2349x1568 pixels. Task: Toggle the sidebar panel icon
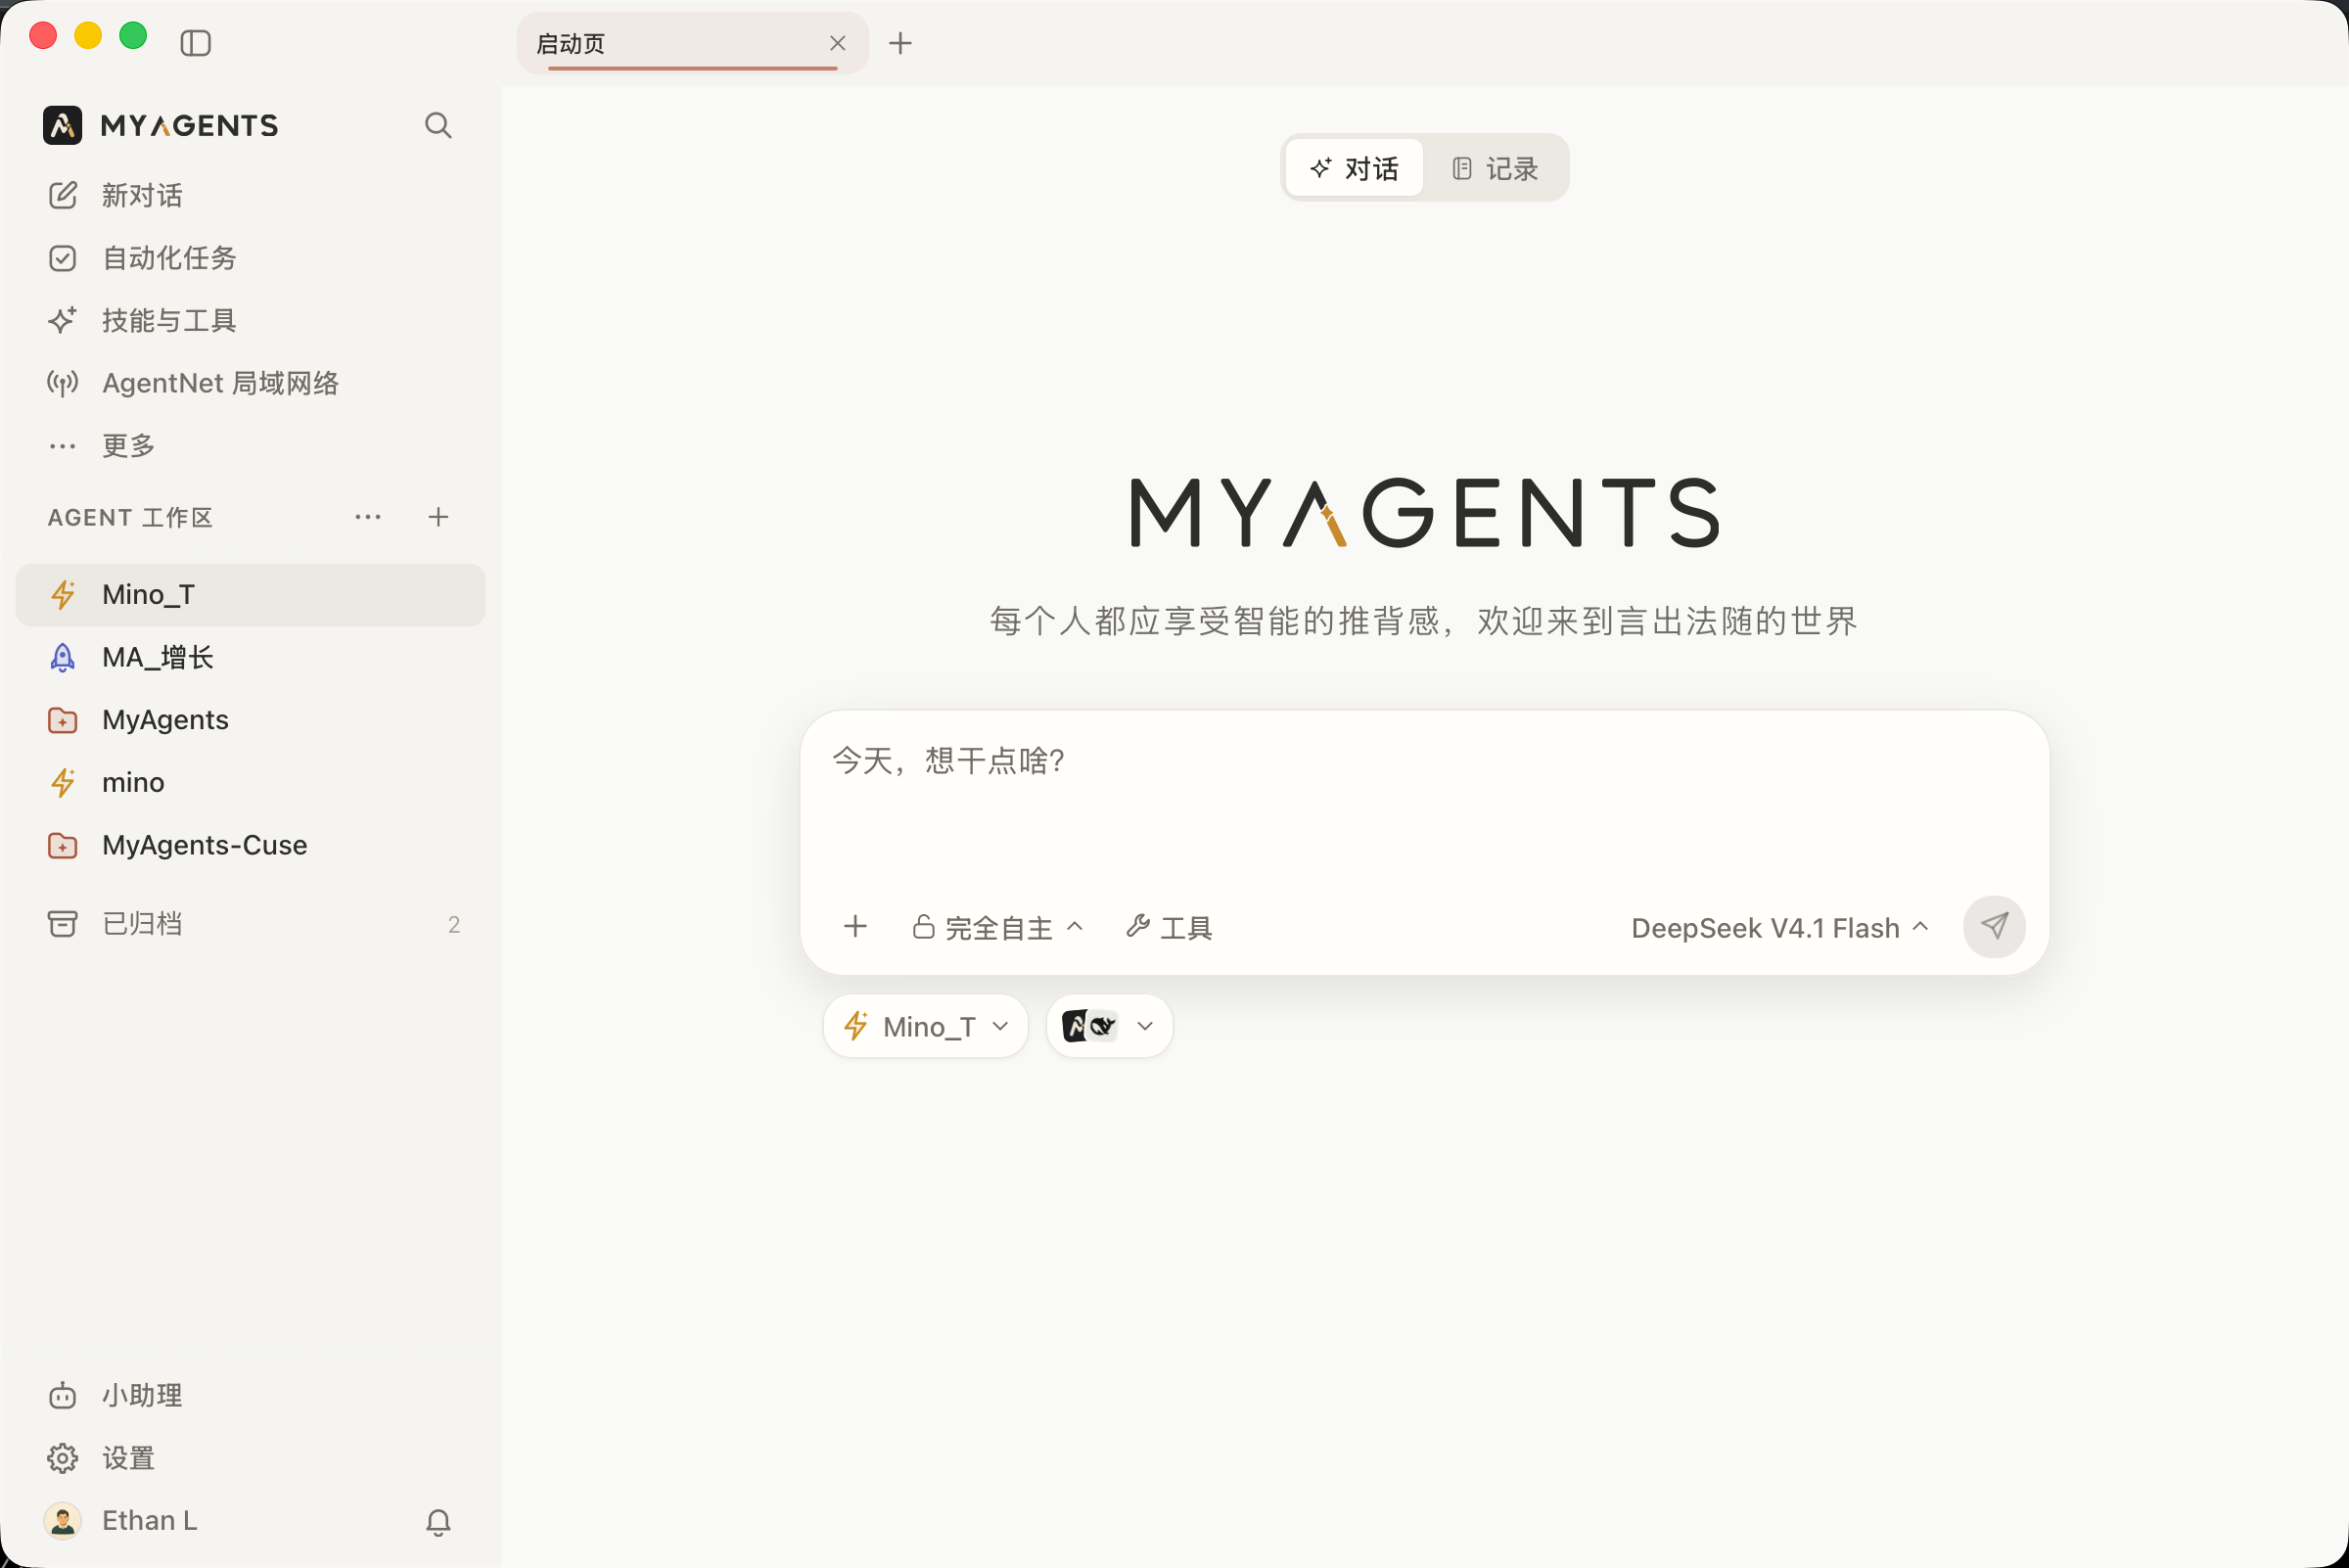pos(195,43)
